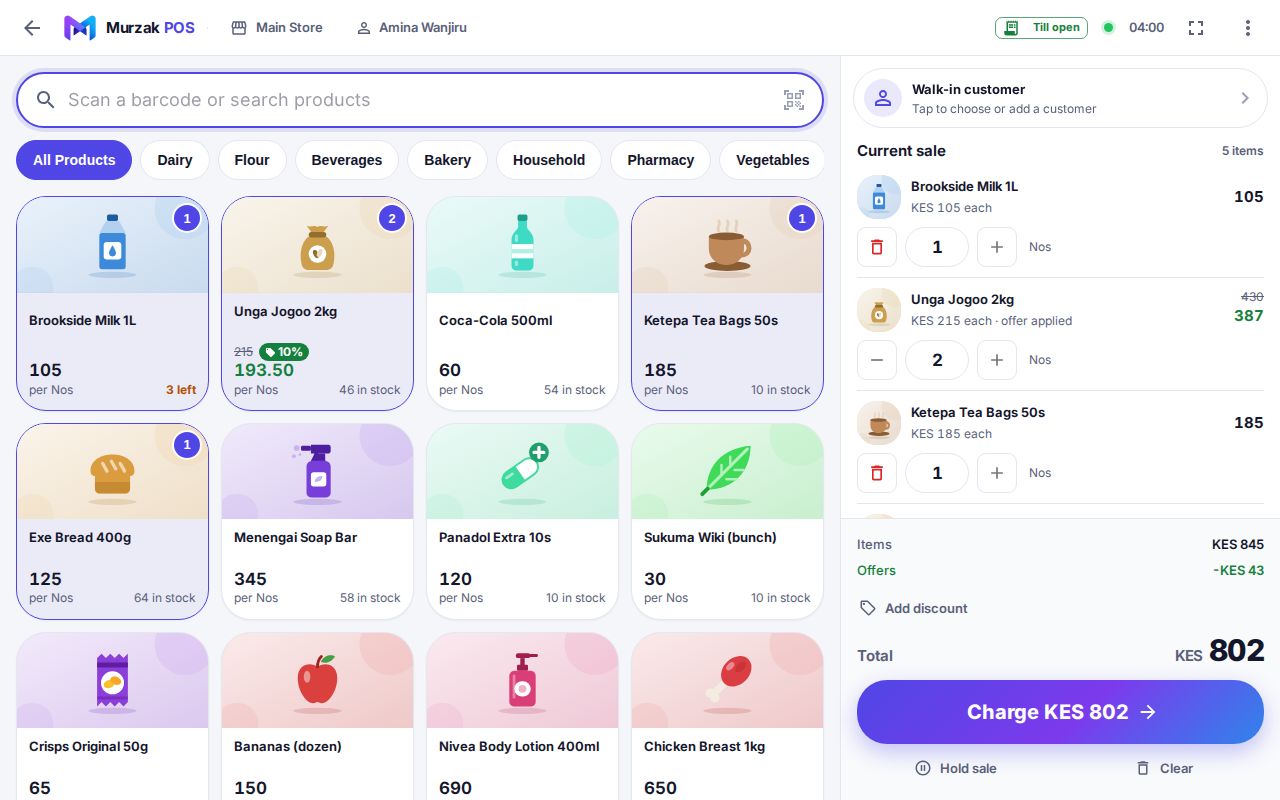
Task: Click the Add discount tag icon
Action: (x=868, y=608)
